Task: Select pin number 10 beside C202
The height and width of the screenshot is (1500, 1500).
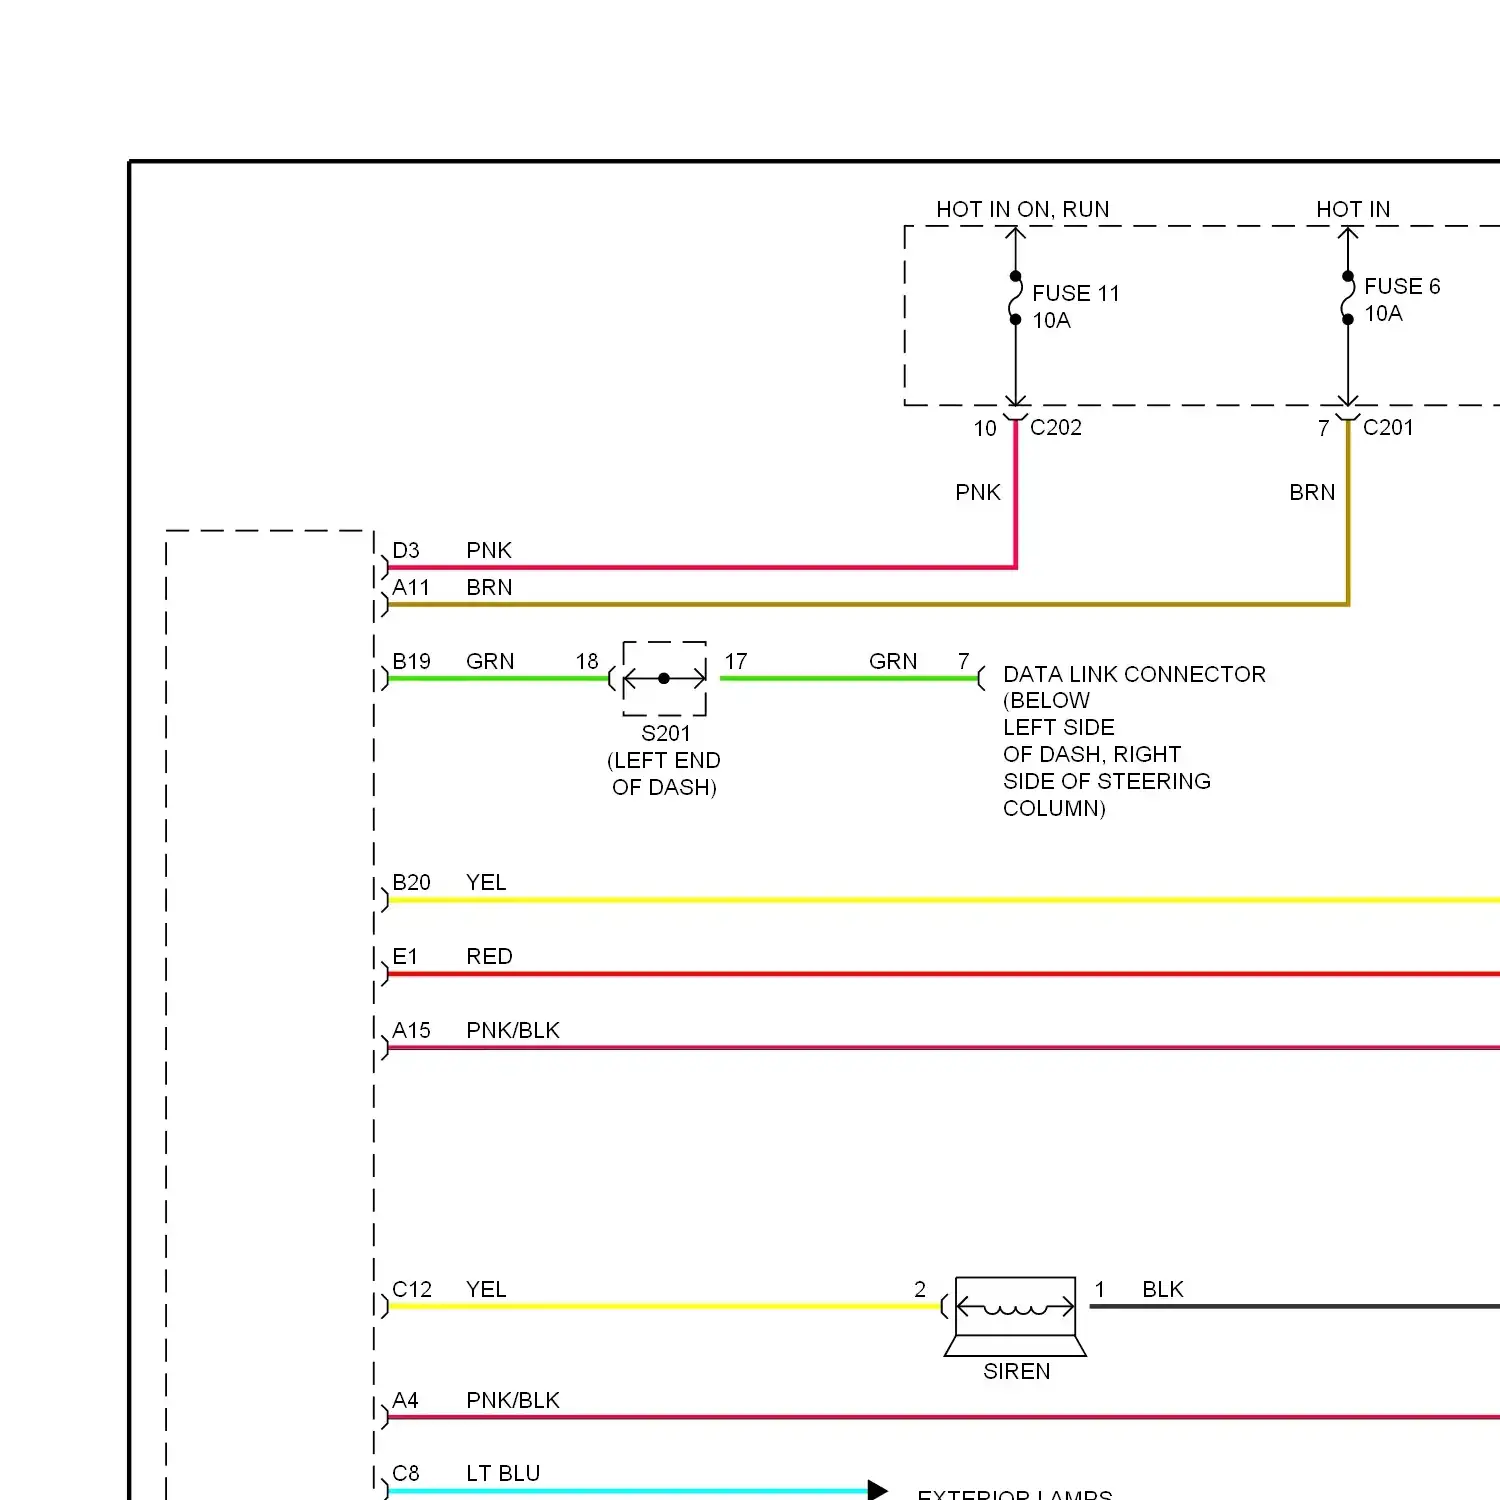Action: 985,429
